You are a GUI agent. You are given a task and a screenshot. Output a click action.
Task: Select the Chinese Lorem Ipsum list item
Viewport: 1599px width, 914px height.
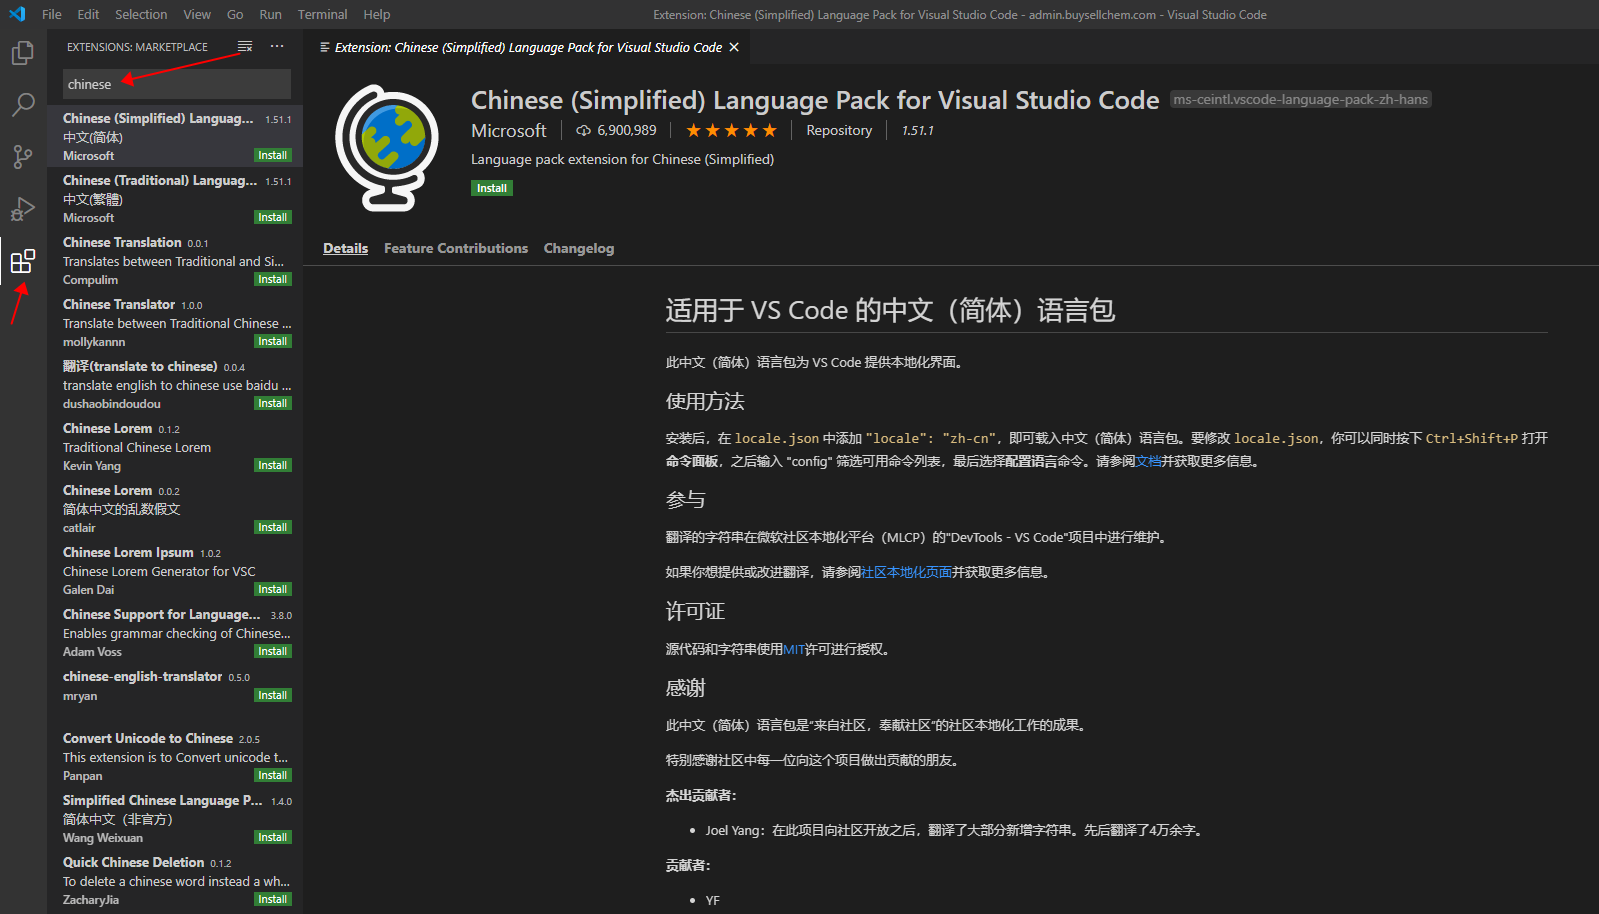click(175, 570)
